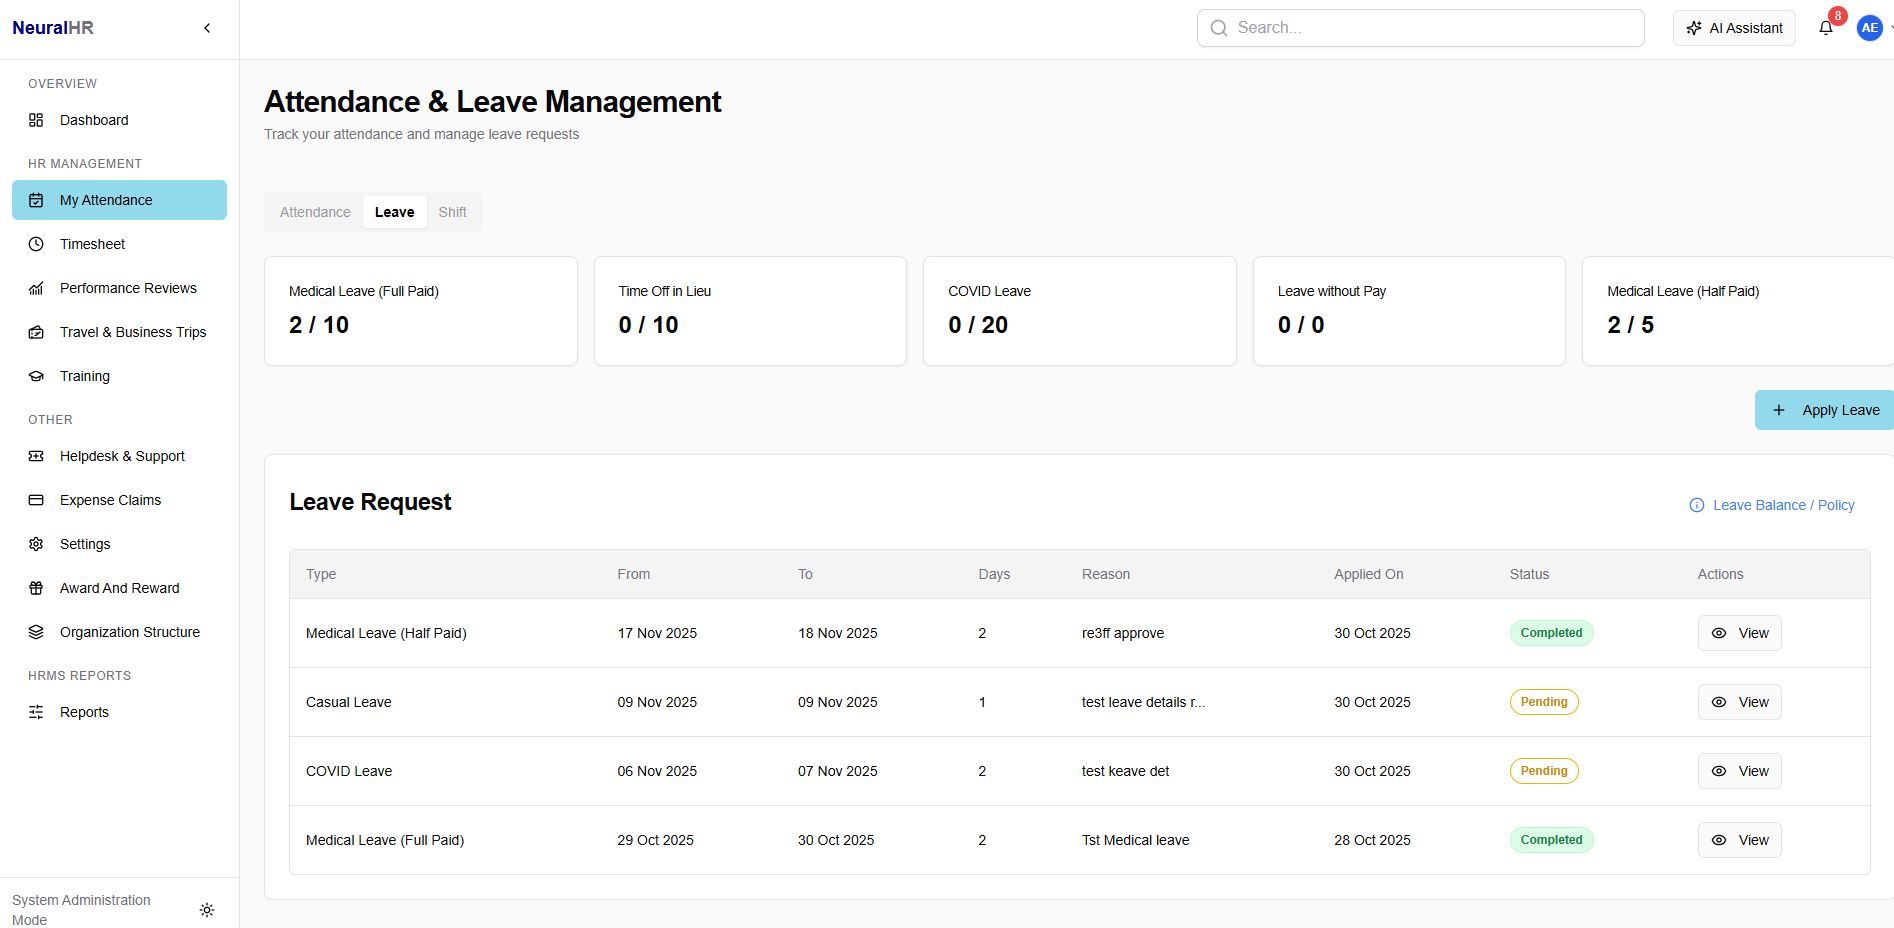Click the Performance Reviews chart icon
1894x928 pixels.
coord(36,288)
